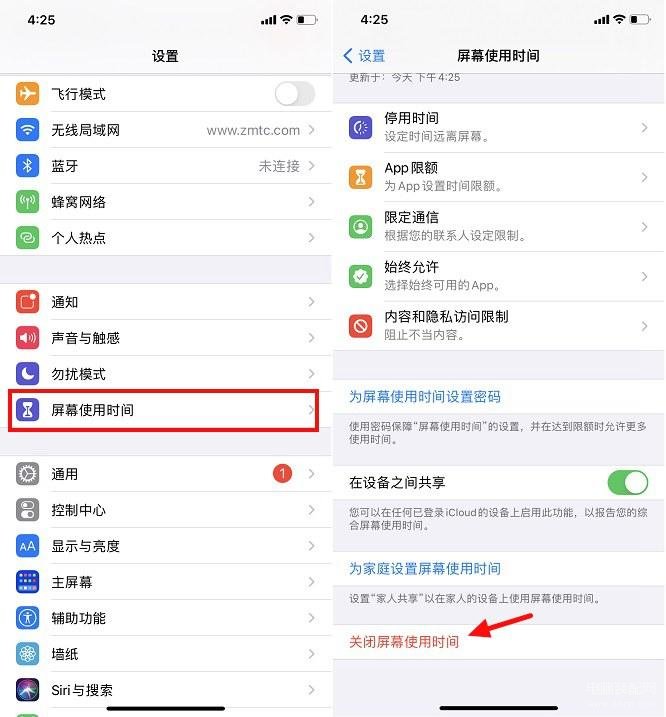The width and height of the screenshot is (666, 717).
Task: Tap the Cellular (蜂窝网络) antenna icon
Action: (27, 202)
